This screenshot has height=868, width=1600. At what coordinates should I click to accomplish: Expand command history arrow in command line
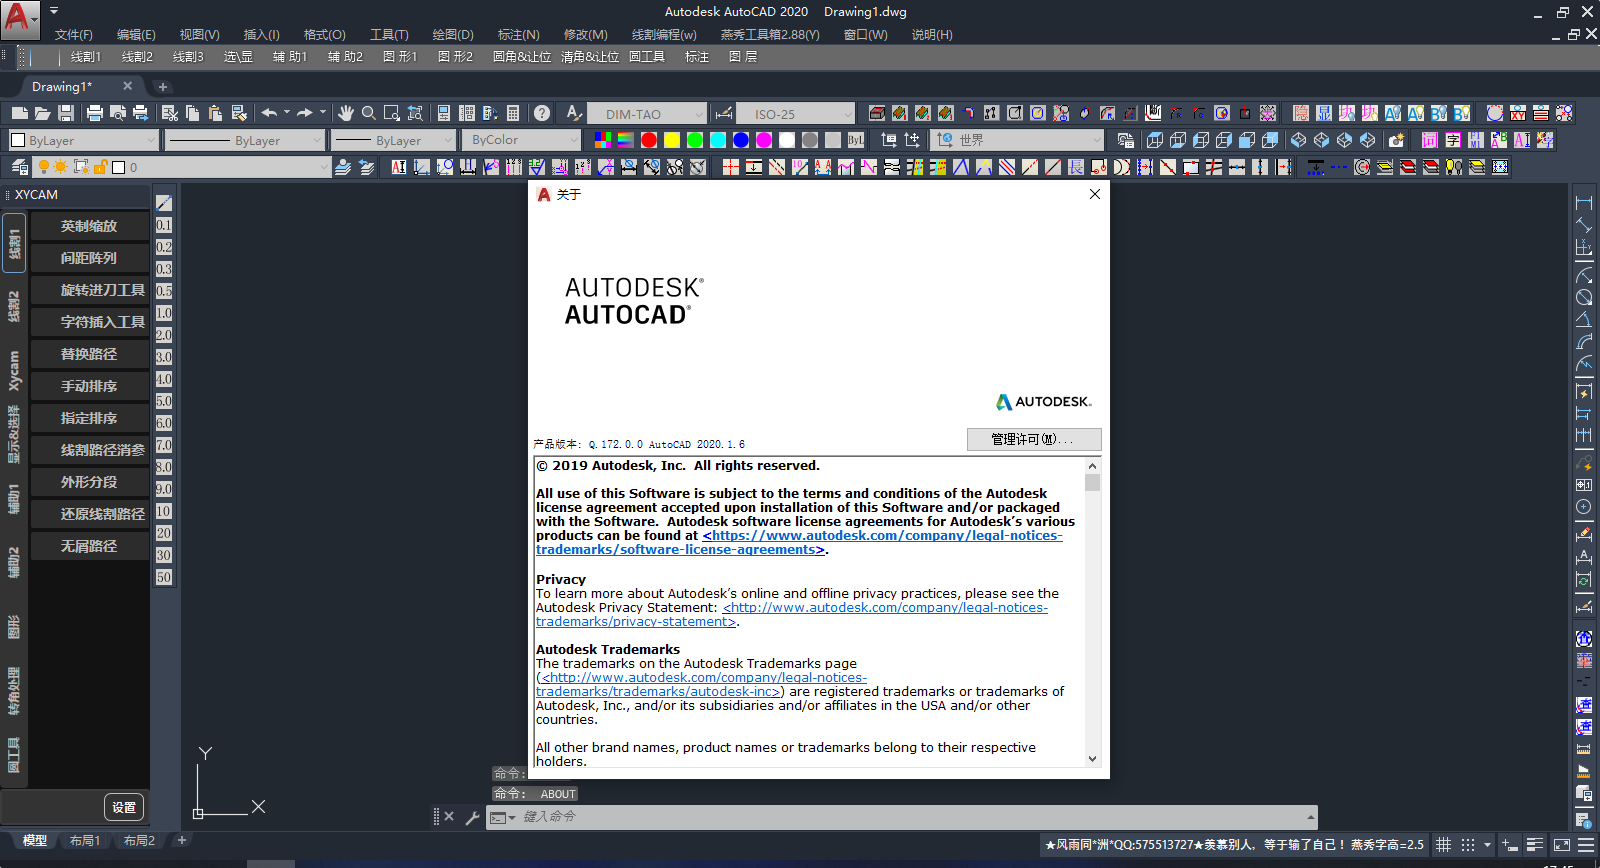(x=1310, y=817)
